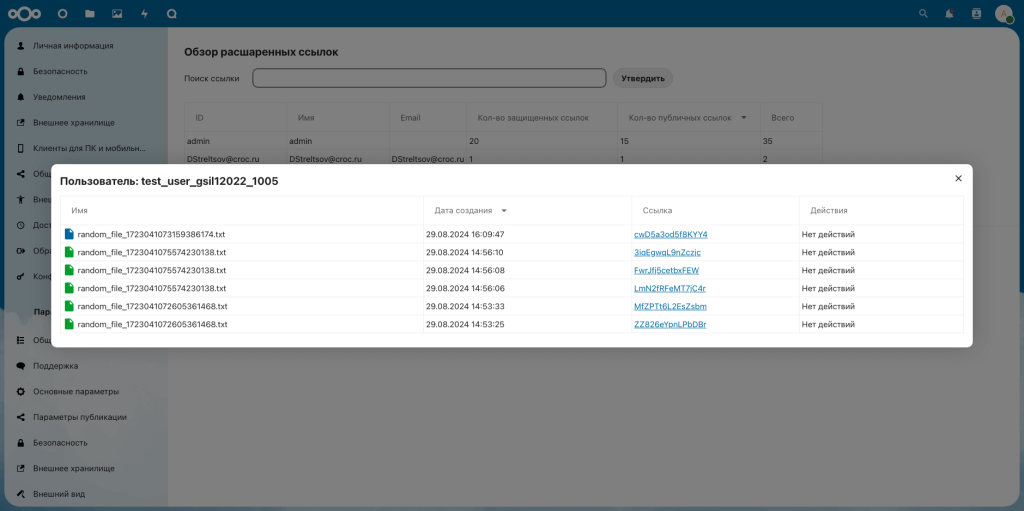Close the user links dialog
The image size is (1024, 511).
958,178
